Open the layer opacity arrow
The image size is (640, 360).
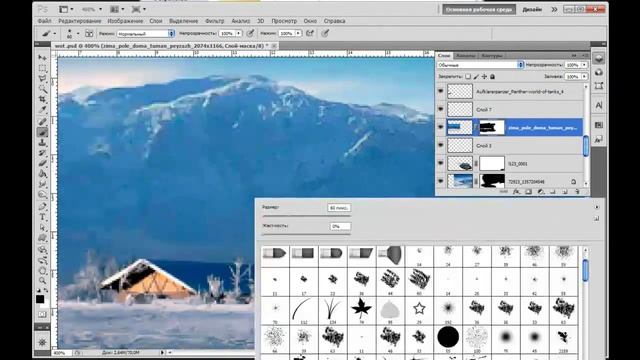point(584,65)
